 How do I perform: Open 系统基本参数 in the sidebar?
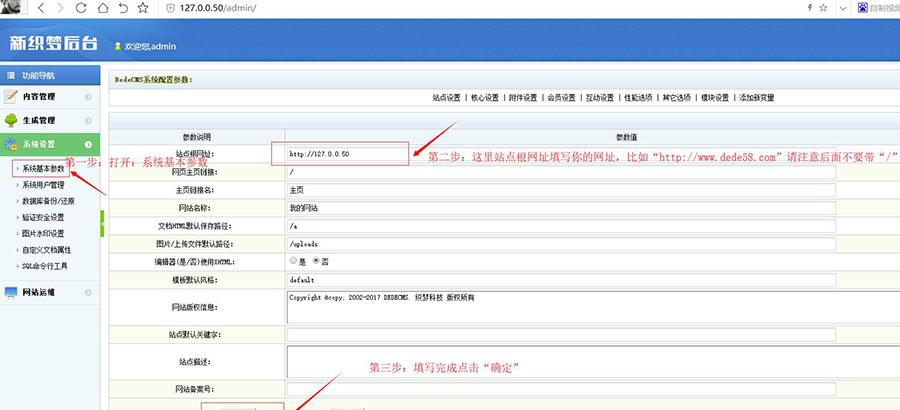43,169
